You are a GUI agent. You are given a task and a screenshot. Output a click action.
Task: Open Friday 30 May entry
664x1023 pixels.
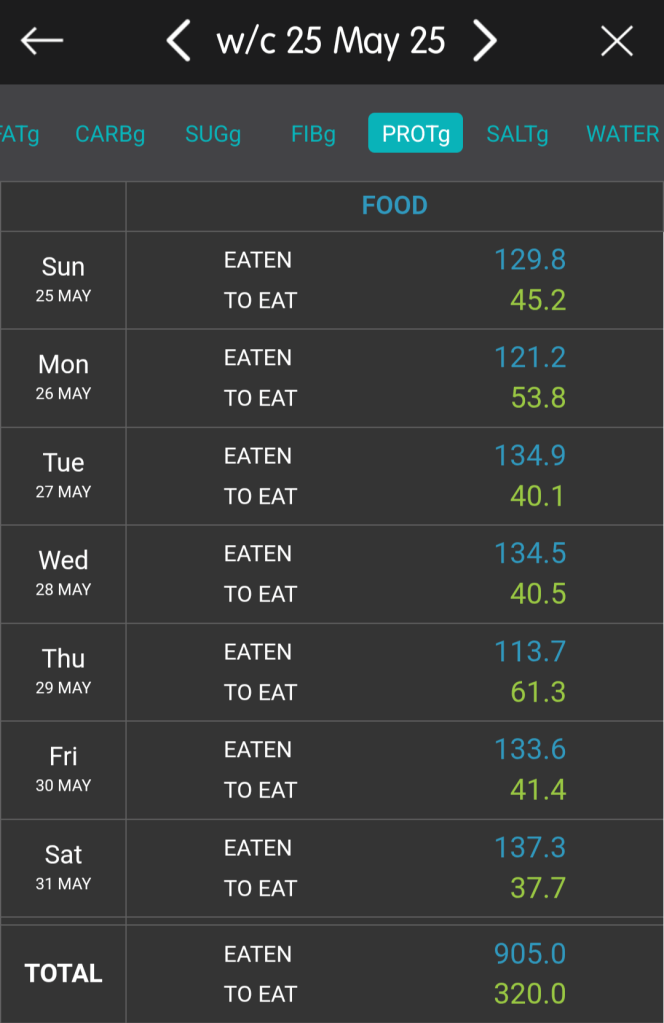(63, 769)
